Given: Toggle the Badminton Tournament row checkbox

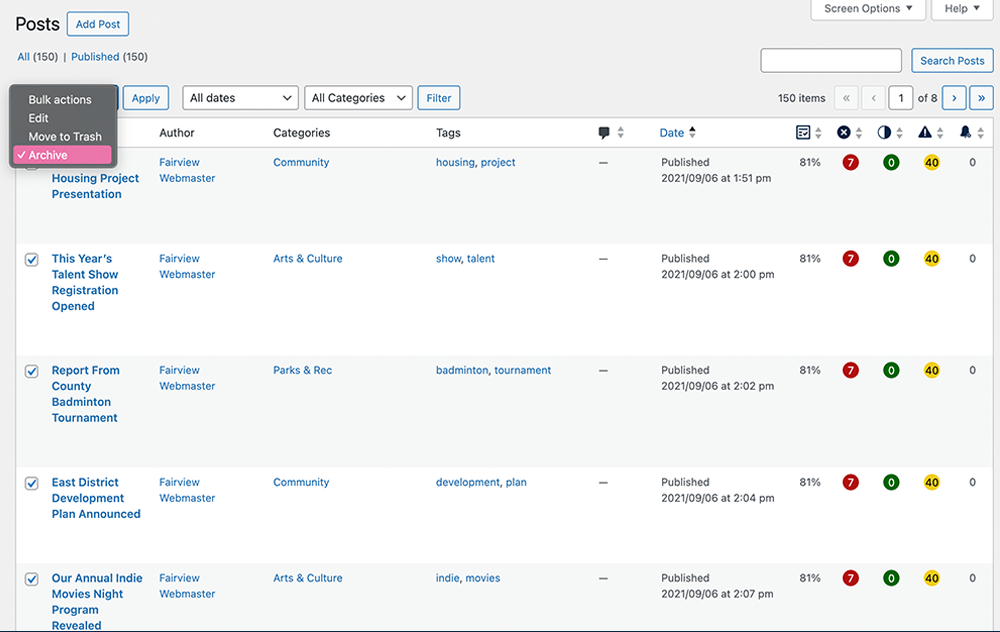Looking at the screenshot, I should coord(31,370).
